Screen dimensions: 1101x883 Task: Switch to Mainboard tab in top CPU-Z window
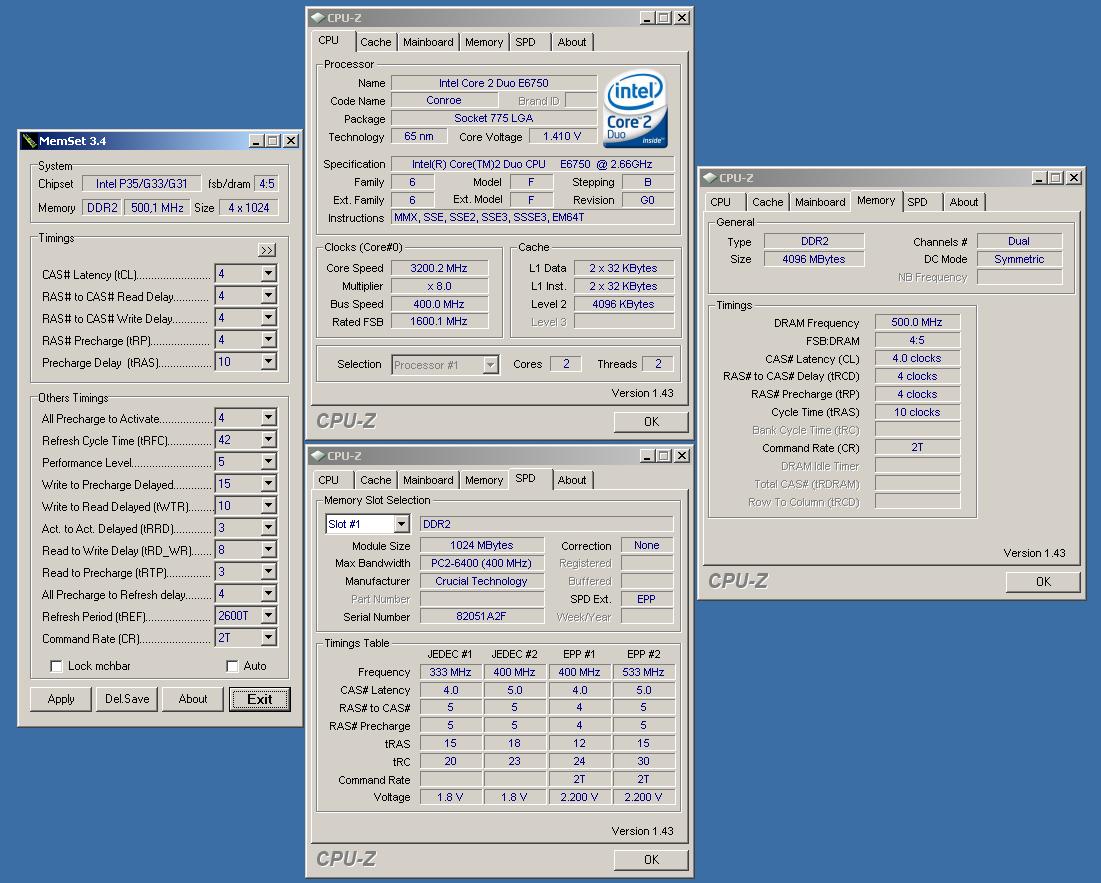pyautogui.click(x=428, y=42)
